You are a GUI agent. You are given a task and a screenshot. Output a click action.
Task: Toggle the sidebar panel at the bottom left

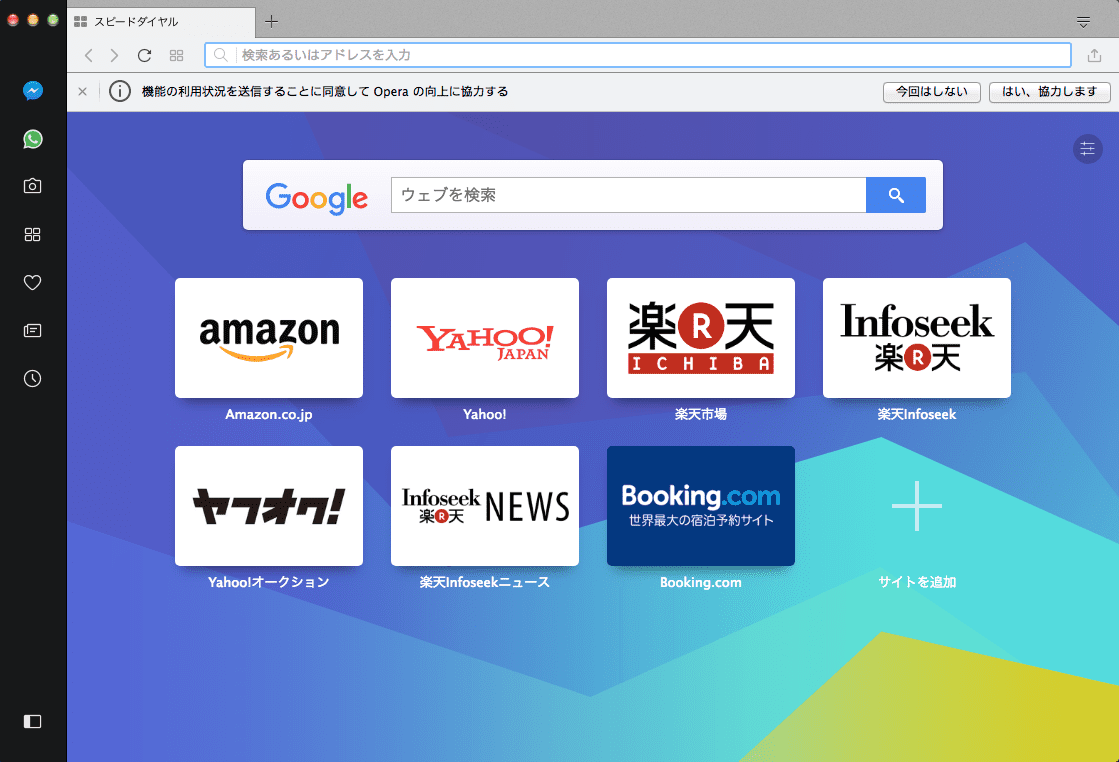[33, 721]
